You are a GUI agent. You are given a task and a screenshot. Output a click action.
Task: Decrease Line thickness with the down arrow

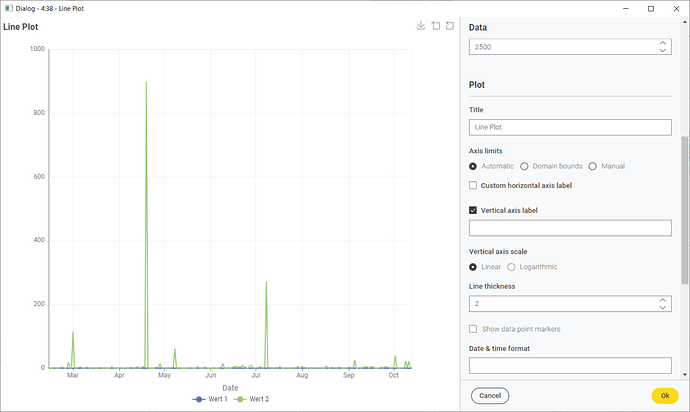pyautogui.click(x=662, y=307)
